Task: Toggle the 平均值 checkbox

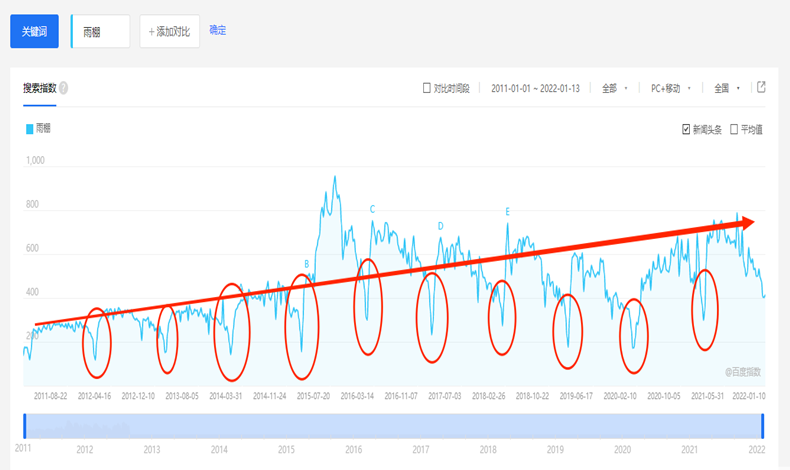Action: pyautogui.click(x=735, y=129)
